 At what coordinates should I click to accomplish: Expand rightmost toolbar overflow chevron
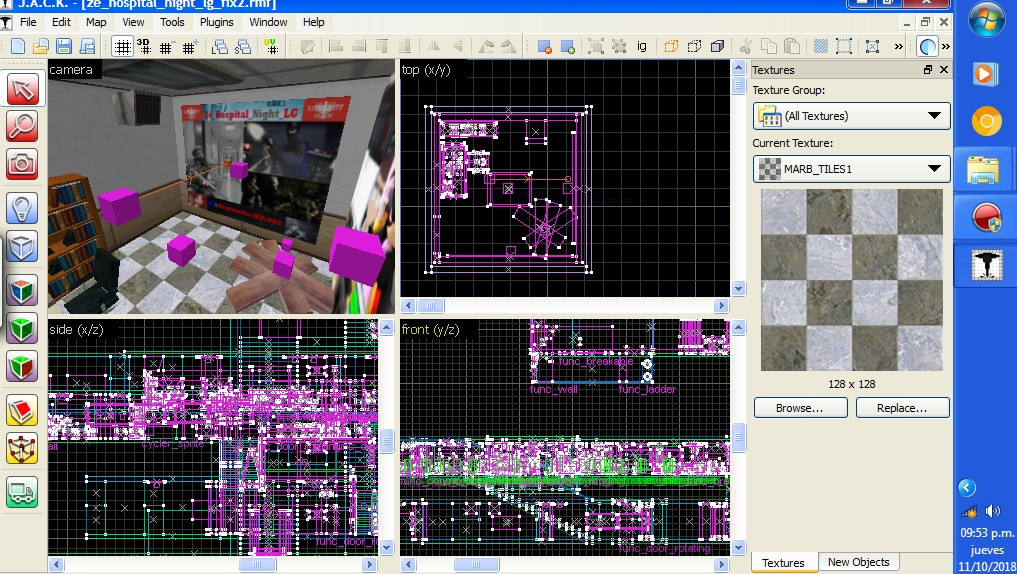(946, 46)
